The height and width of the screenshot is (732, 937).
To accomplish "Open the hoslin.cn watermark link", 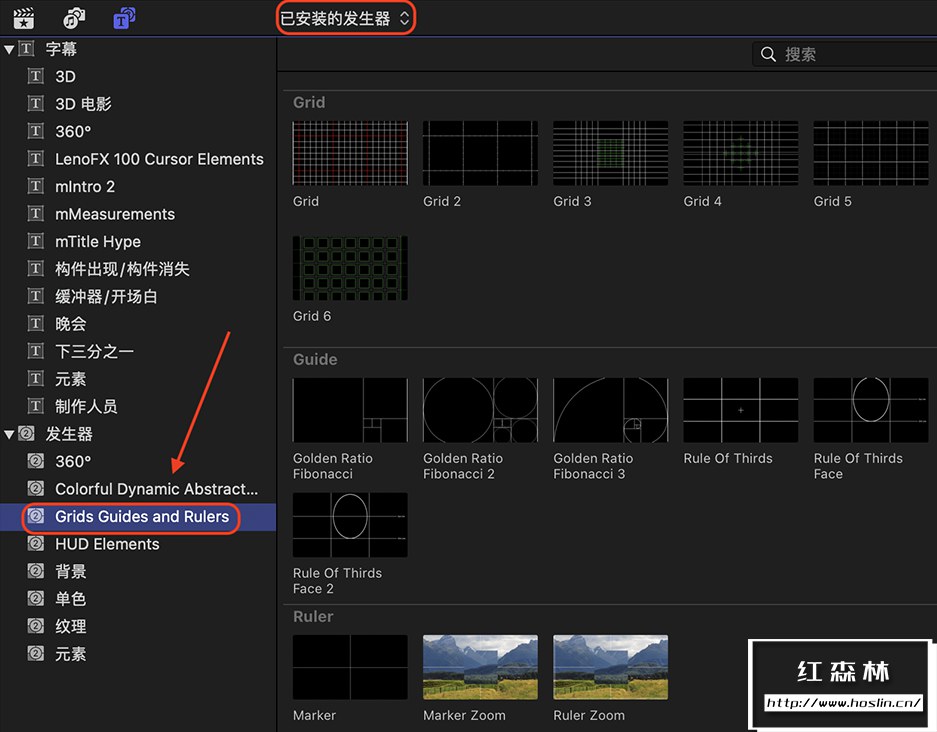I will coord(843,703).
